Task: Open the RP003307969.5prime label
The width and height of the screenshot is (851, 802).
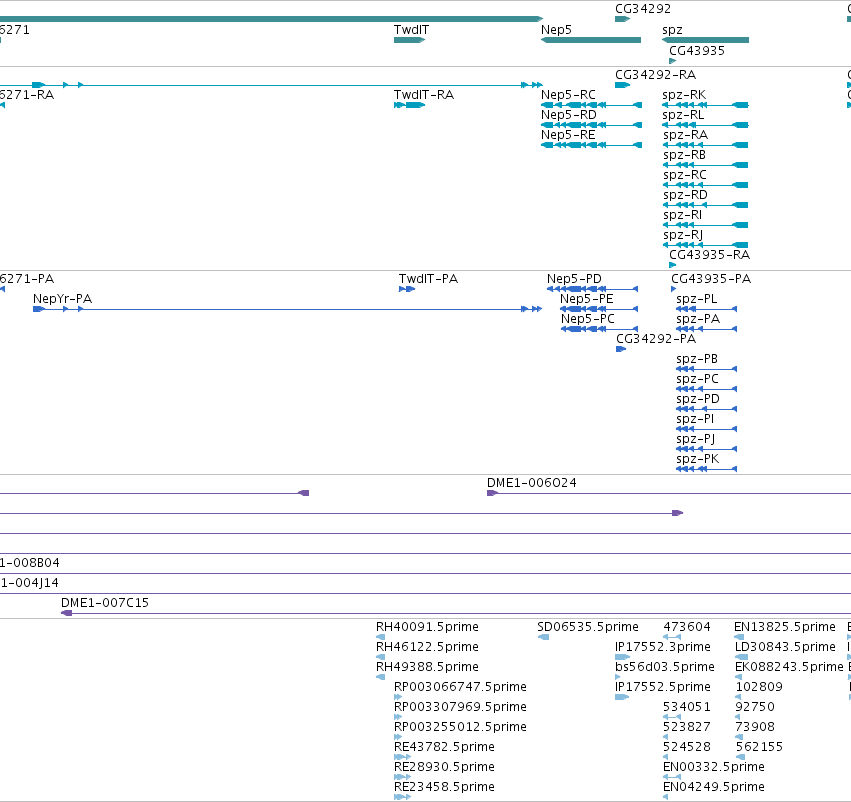Action: coord(460,707)
